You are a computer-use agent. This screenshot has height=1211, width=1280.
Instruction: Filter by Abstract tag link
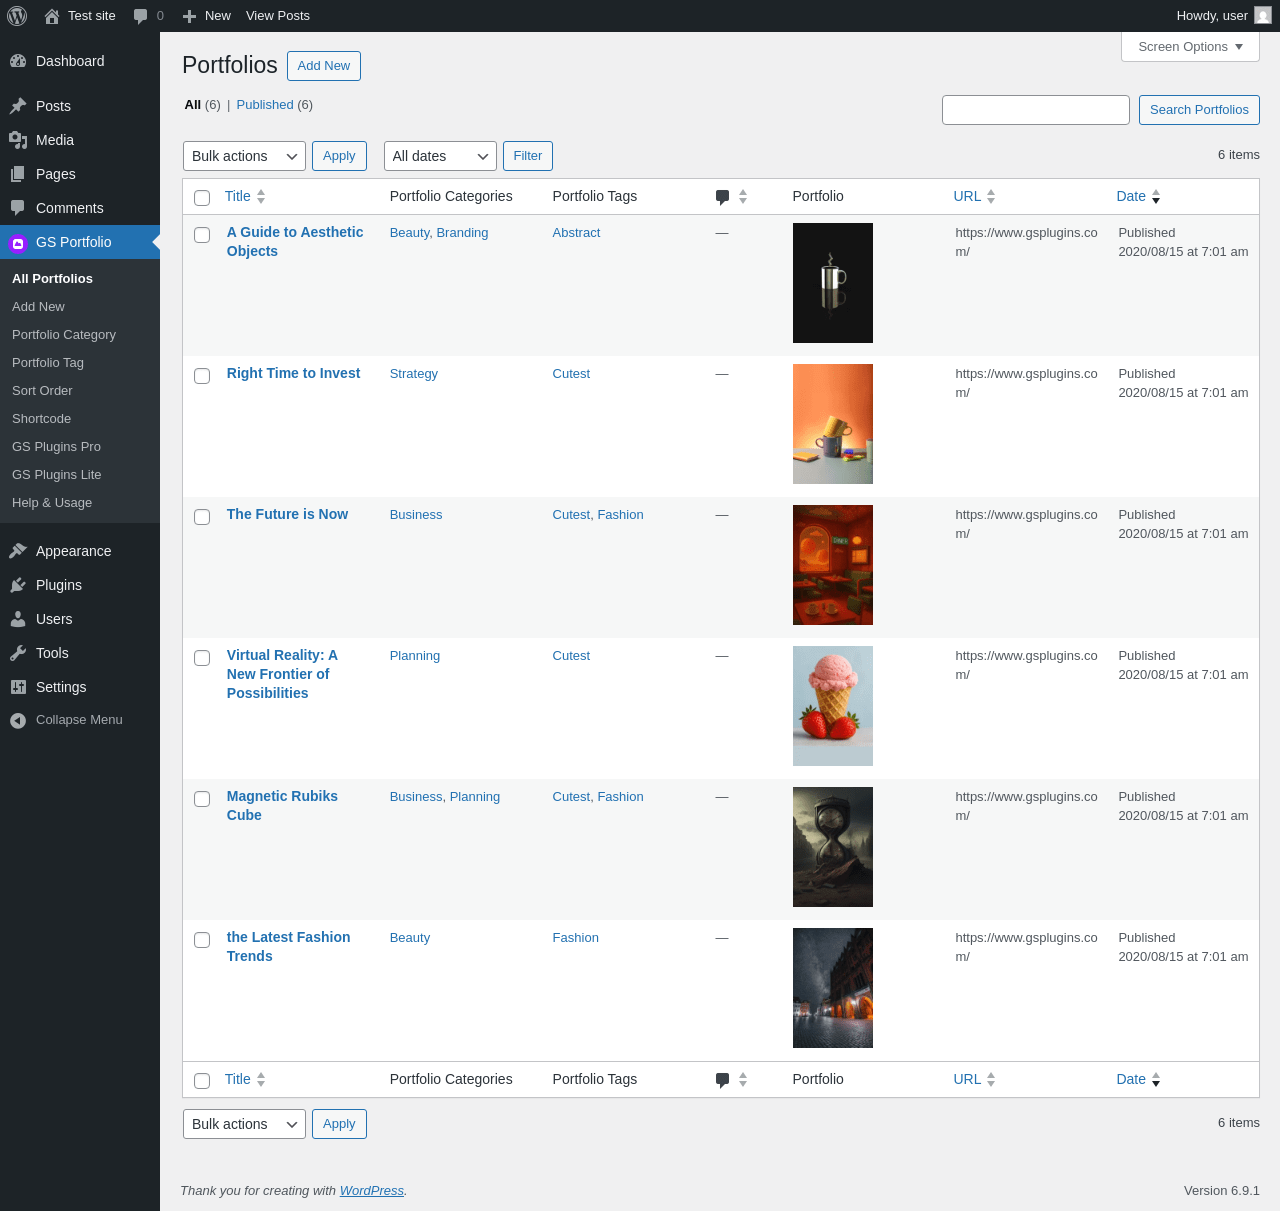(x=576, y=233)
